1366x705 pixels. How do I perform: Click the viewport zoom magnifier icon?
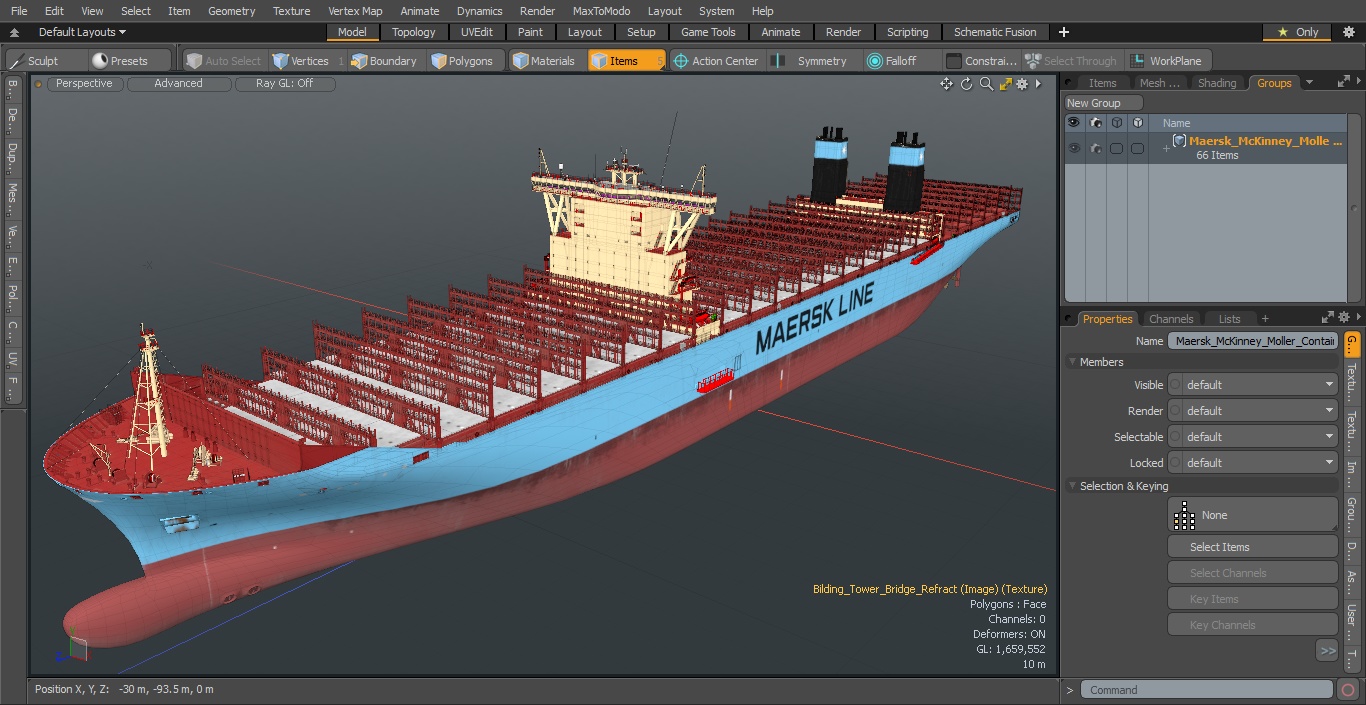(x=986, y=84)
